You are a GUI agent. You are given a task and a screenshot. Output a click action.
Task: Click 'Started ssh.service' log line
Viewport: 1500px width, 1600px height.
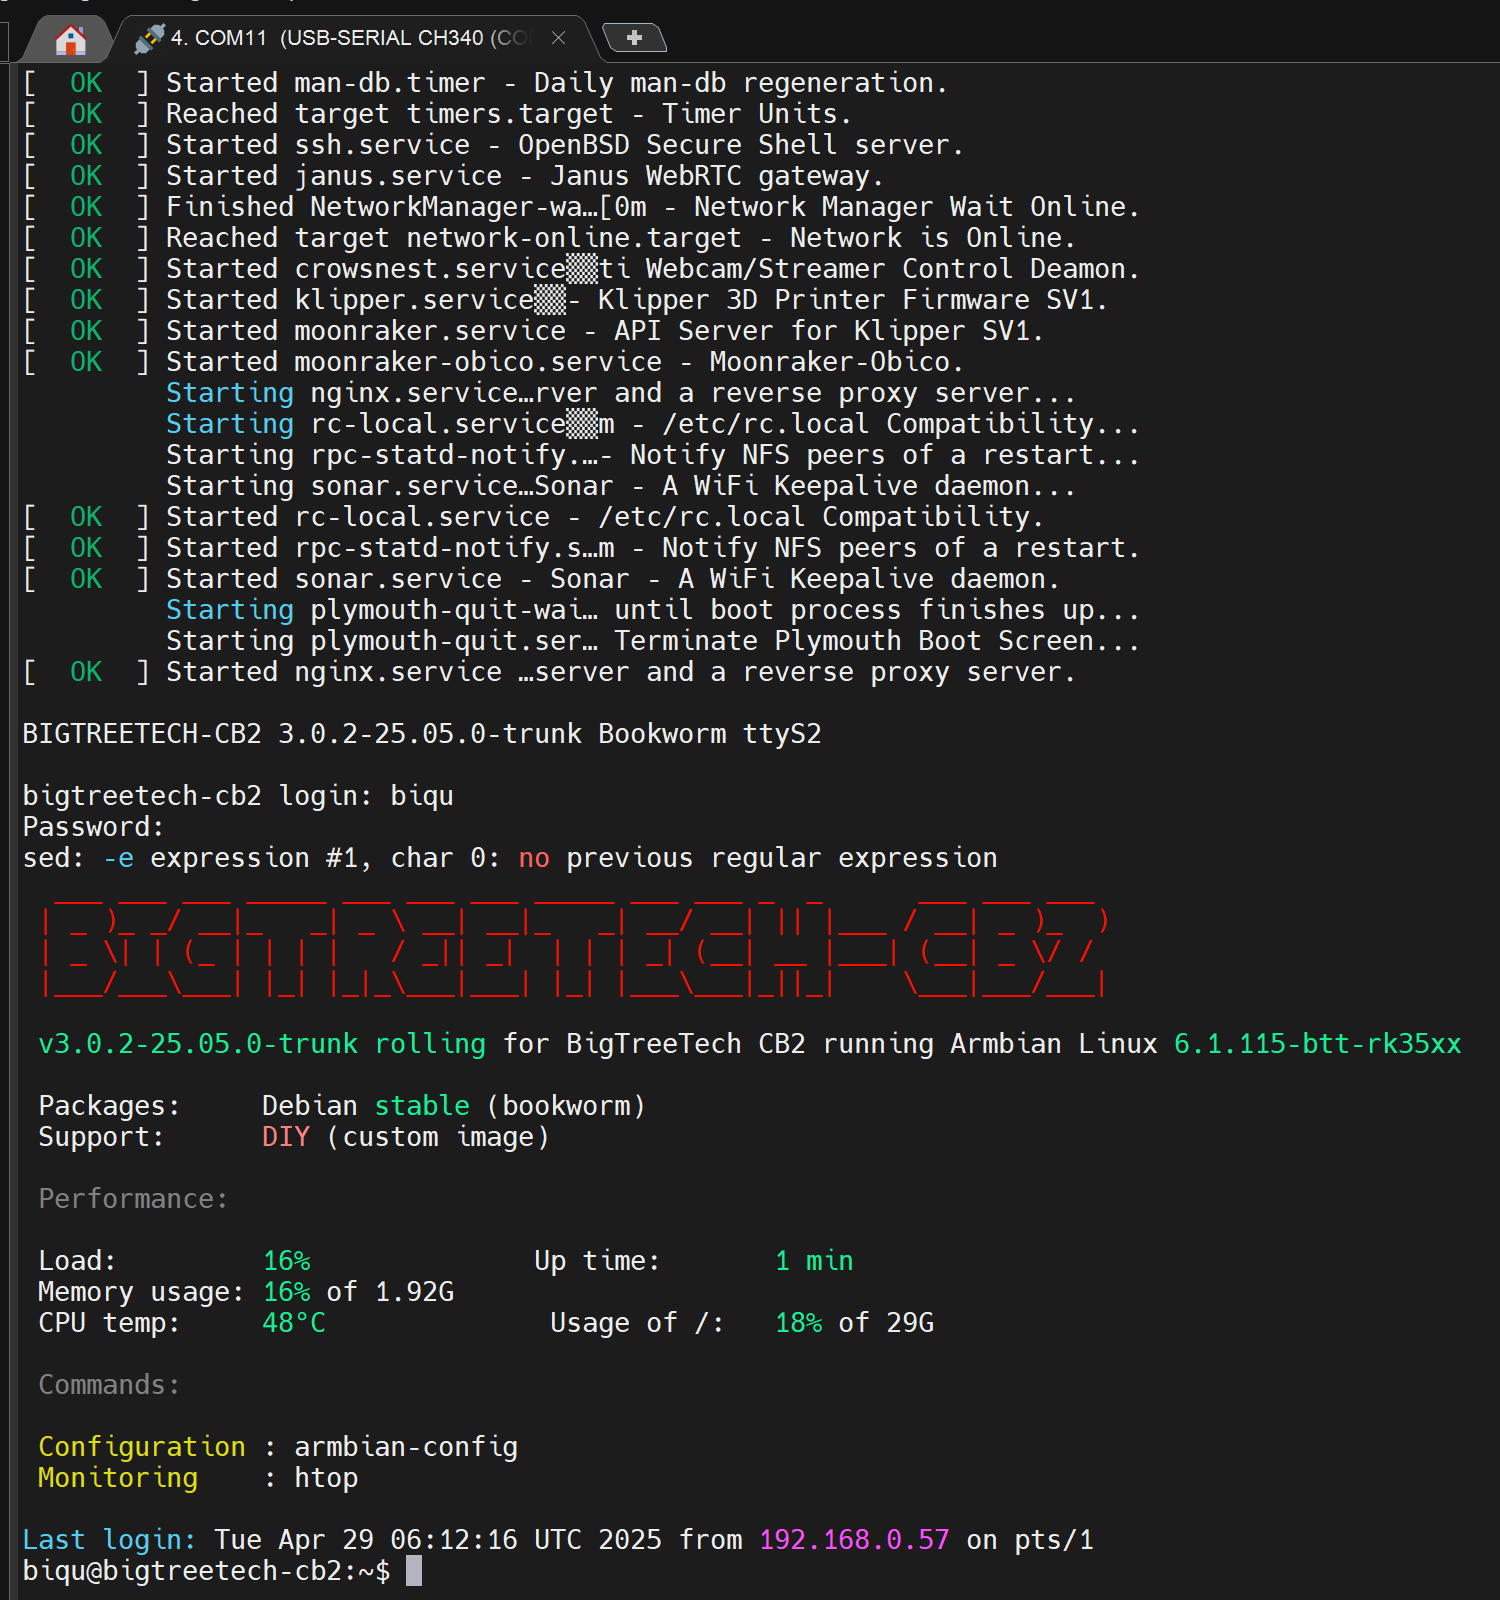pyautogui.click(x=494, y=145)
